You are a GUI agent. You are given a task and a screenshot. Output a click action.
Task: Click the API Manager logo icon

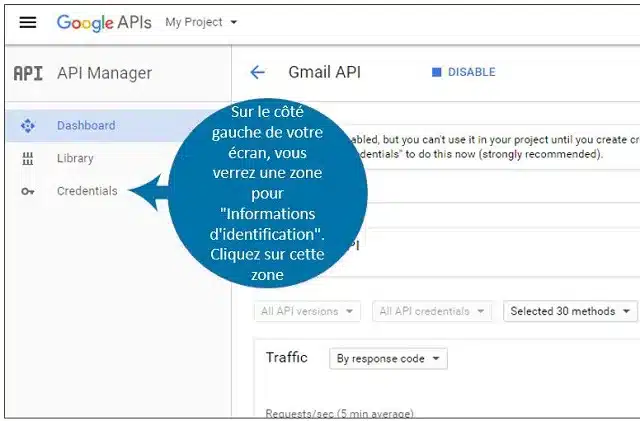28,74
